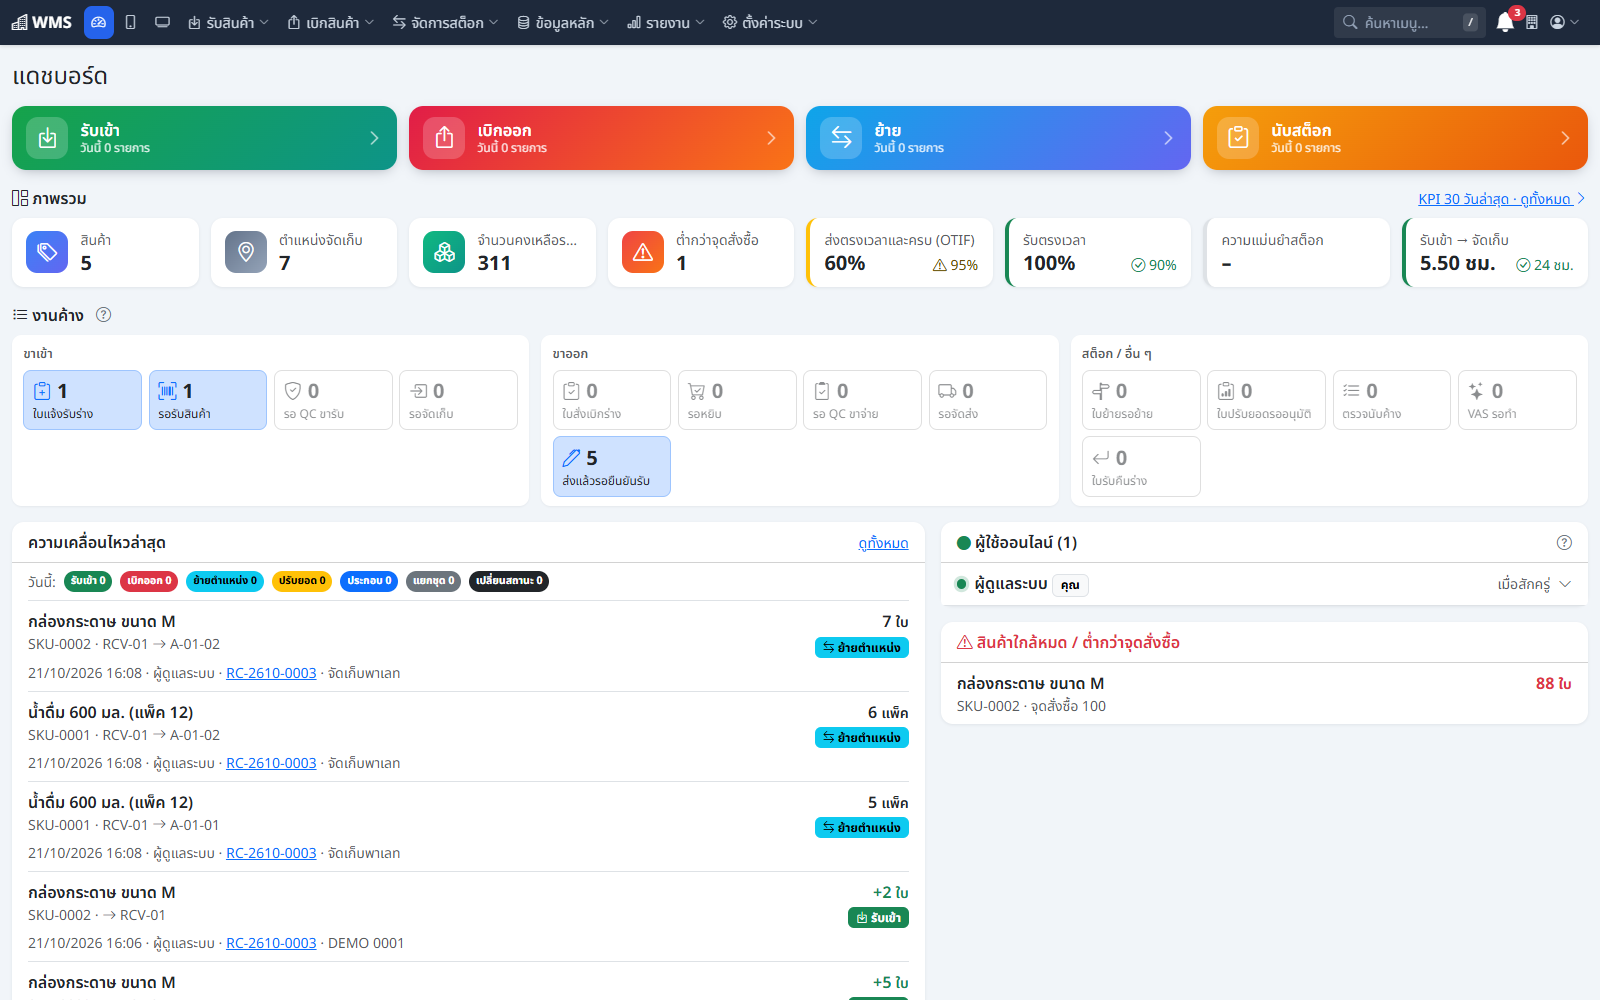The height and width of the screenshot is (1000, 1600).
Task: Open the เบิกออก quick action card
Action: (601, 138)
